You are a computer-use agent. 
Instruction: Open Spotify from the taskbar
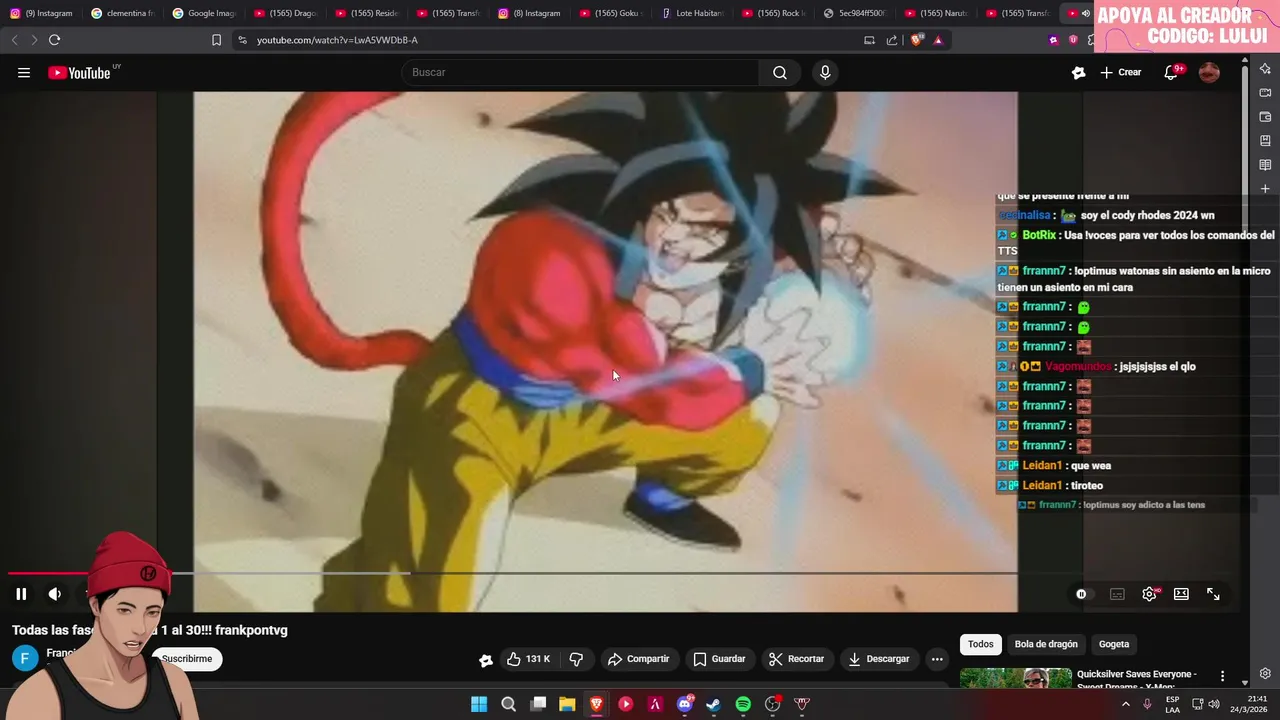tap(743, 704)
